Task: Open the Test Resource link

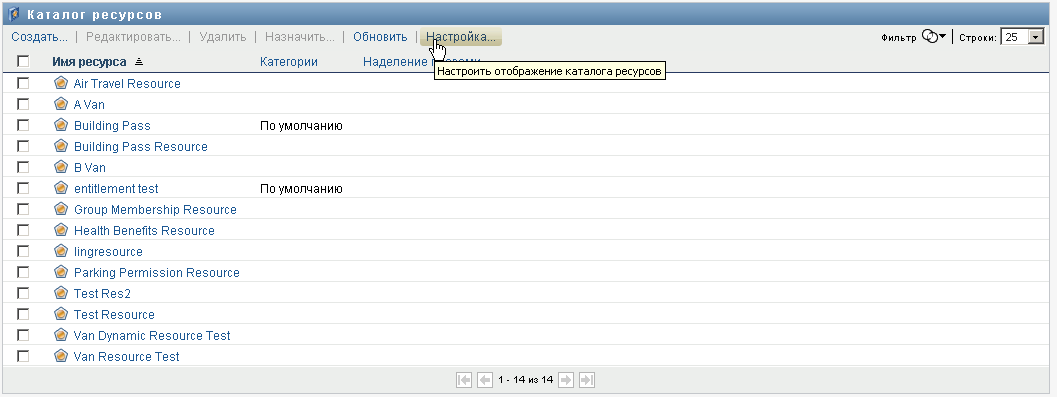Action: pyautogui.click(x=114, y=315)
